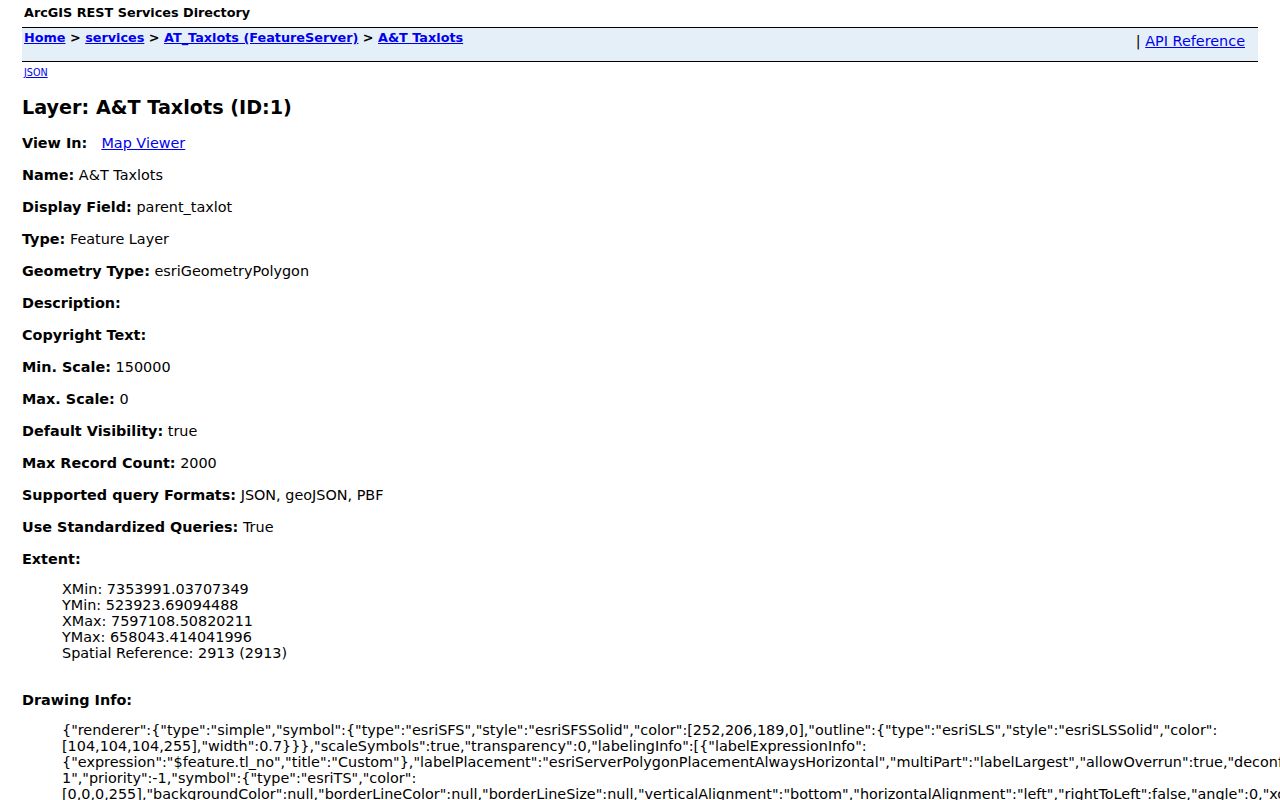The image size is (1280, 800).
Task: Click the 'Copyright Text:' label
Action: coord(84,335)
